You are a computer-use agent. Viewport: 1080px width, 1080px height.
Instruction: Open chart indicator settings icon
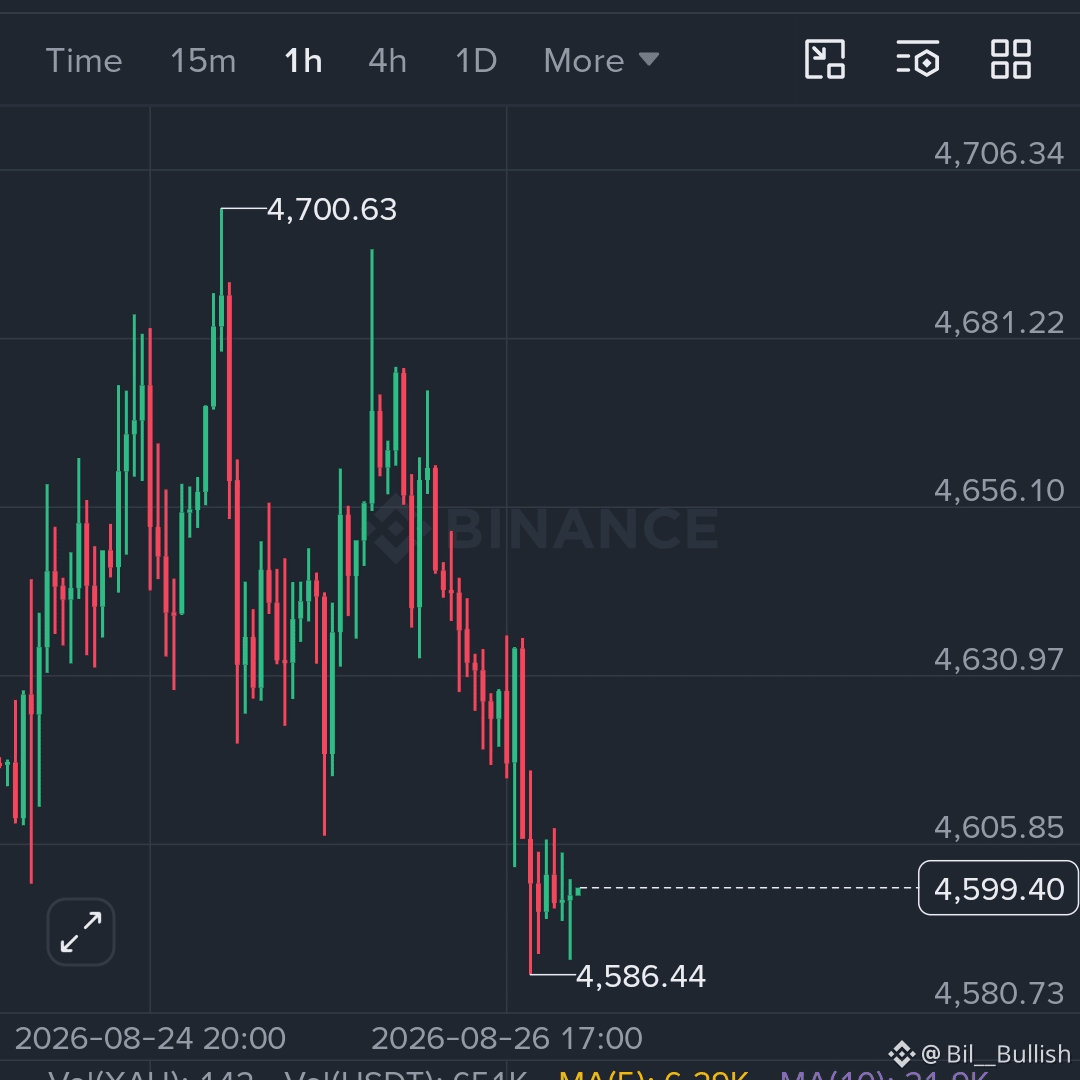coord(917,59)
